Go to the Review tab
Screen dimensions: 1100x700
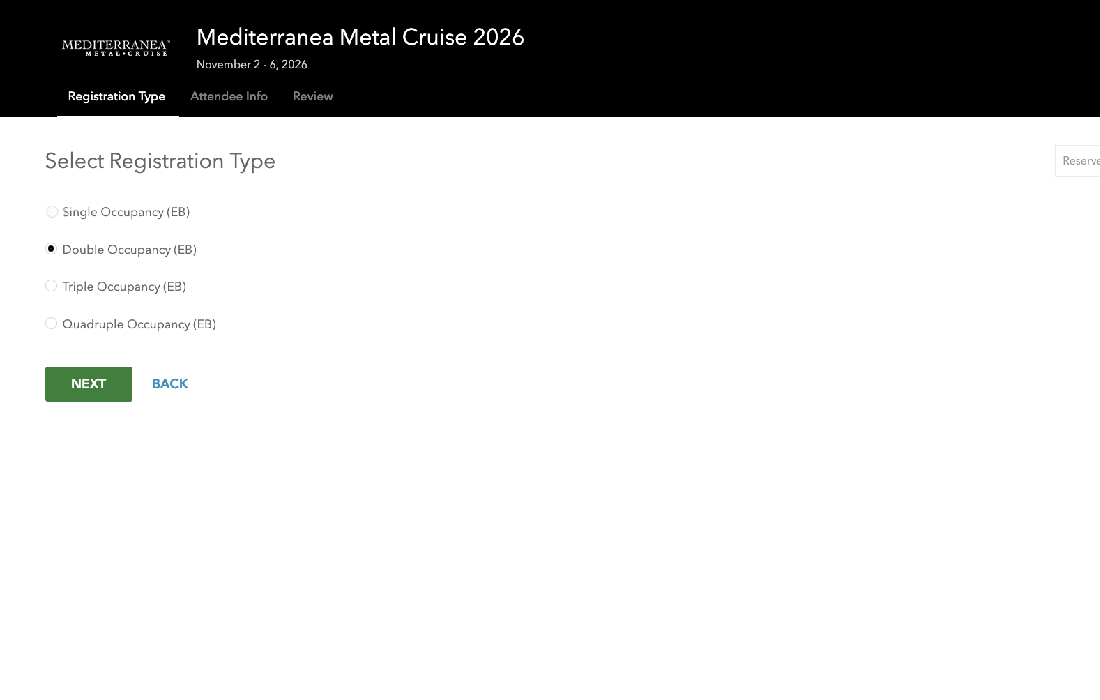(313, 97)
